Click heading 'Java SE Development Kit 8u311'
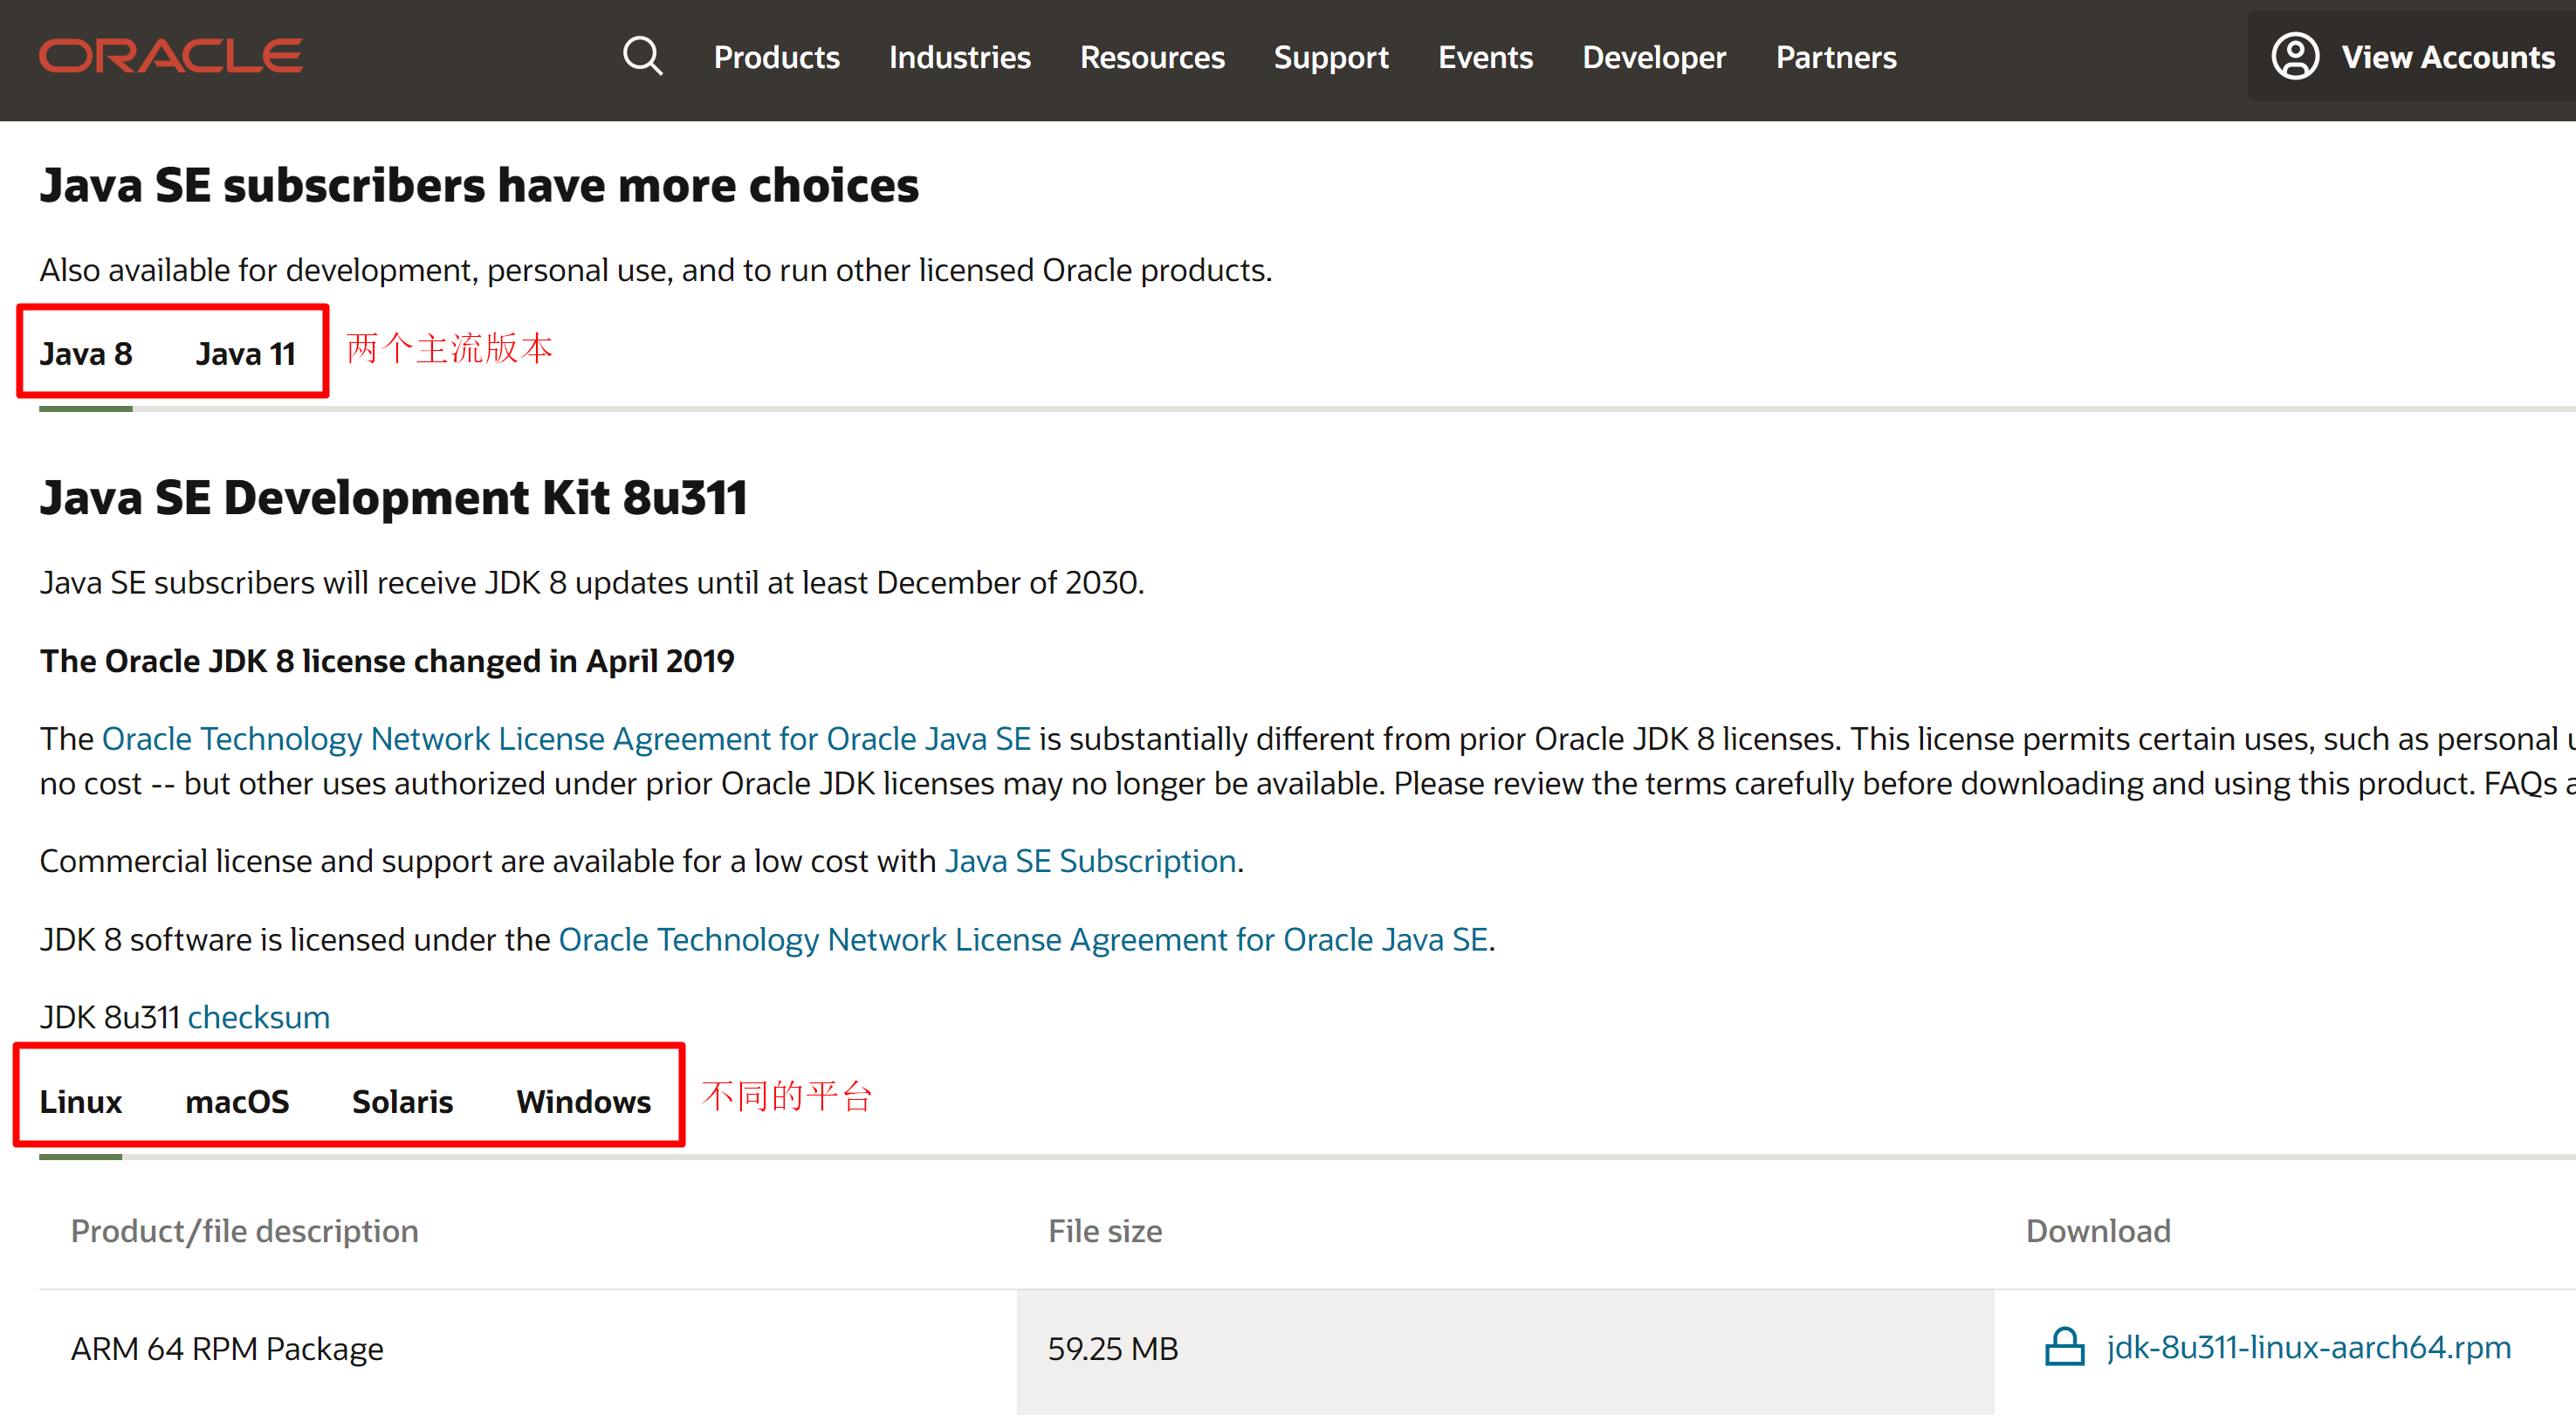Viewport: 2576px width, 1415px height. (x=394, y=497)
